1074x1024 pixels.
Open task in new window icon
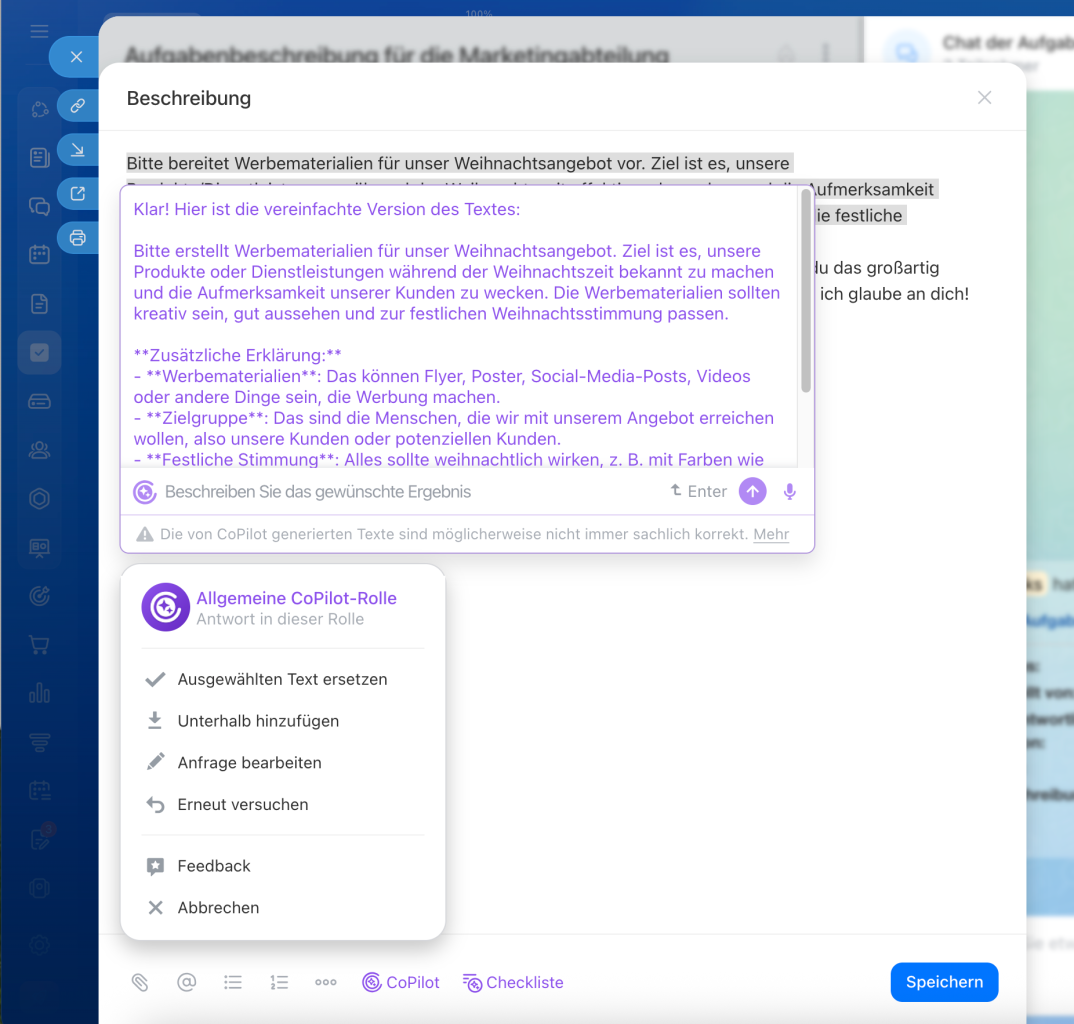[77, 194]
